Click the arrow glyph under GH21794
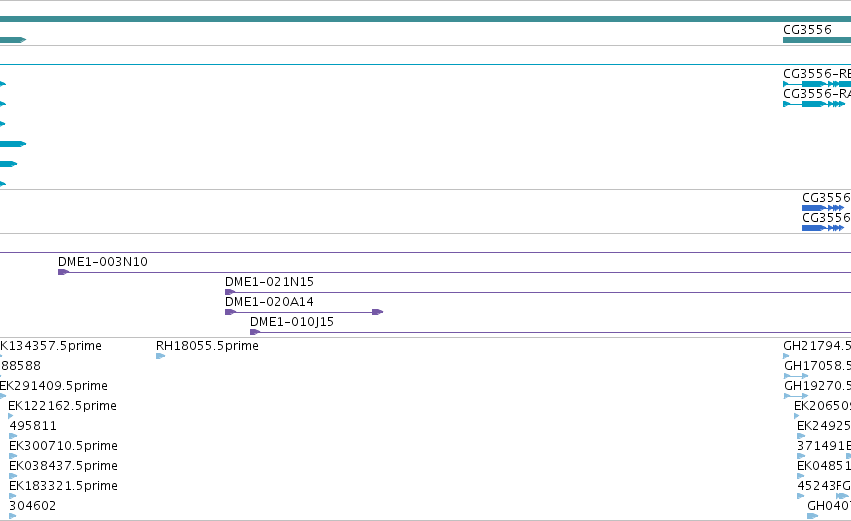The height and width of the screenshot is (521, 851). (786, 357)
